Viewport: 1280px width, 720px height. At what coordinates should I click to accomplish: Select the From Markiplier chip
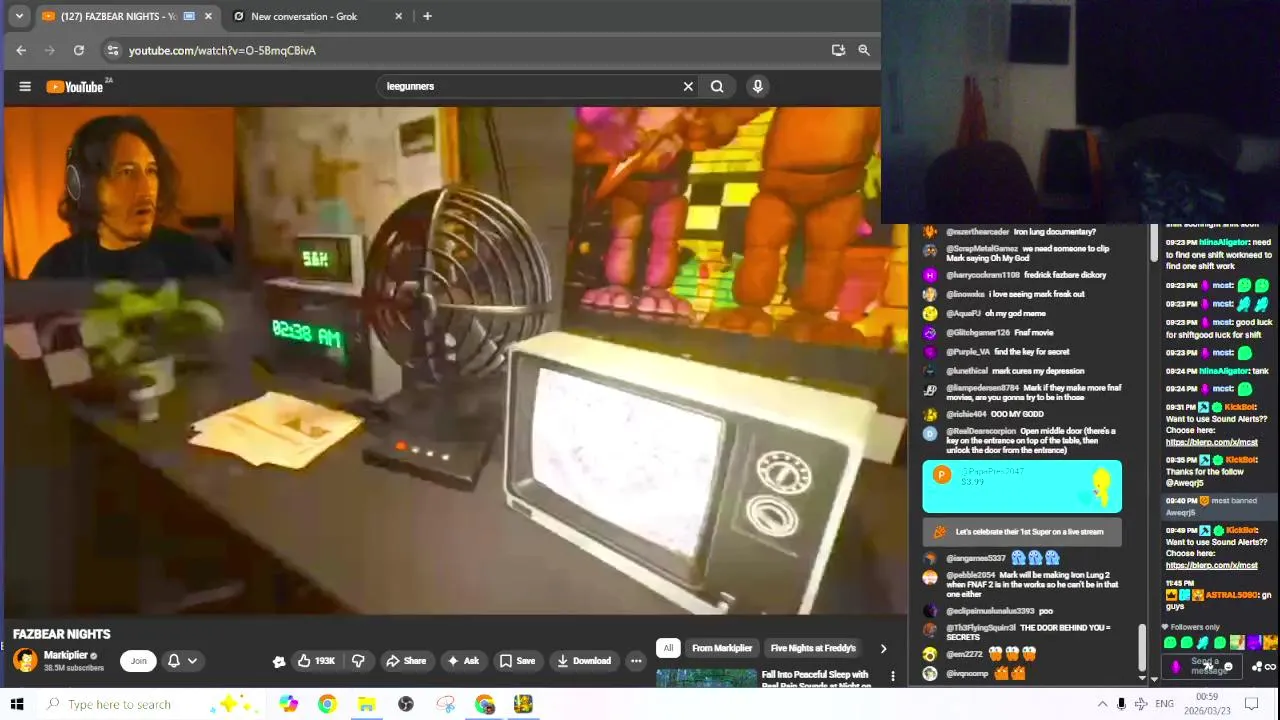pyautogui.click(x=722, y=648)
